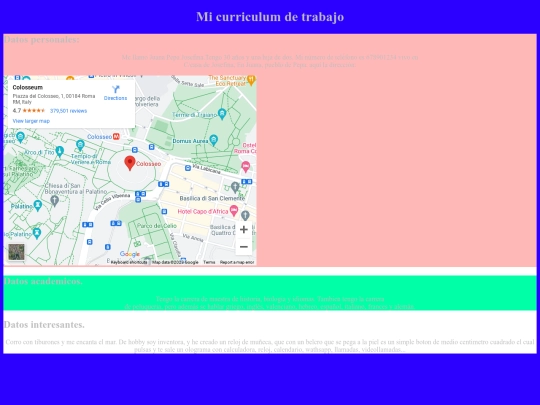Click the Directions arrow icon in the map card

click(x=116, y=89)
